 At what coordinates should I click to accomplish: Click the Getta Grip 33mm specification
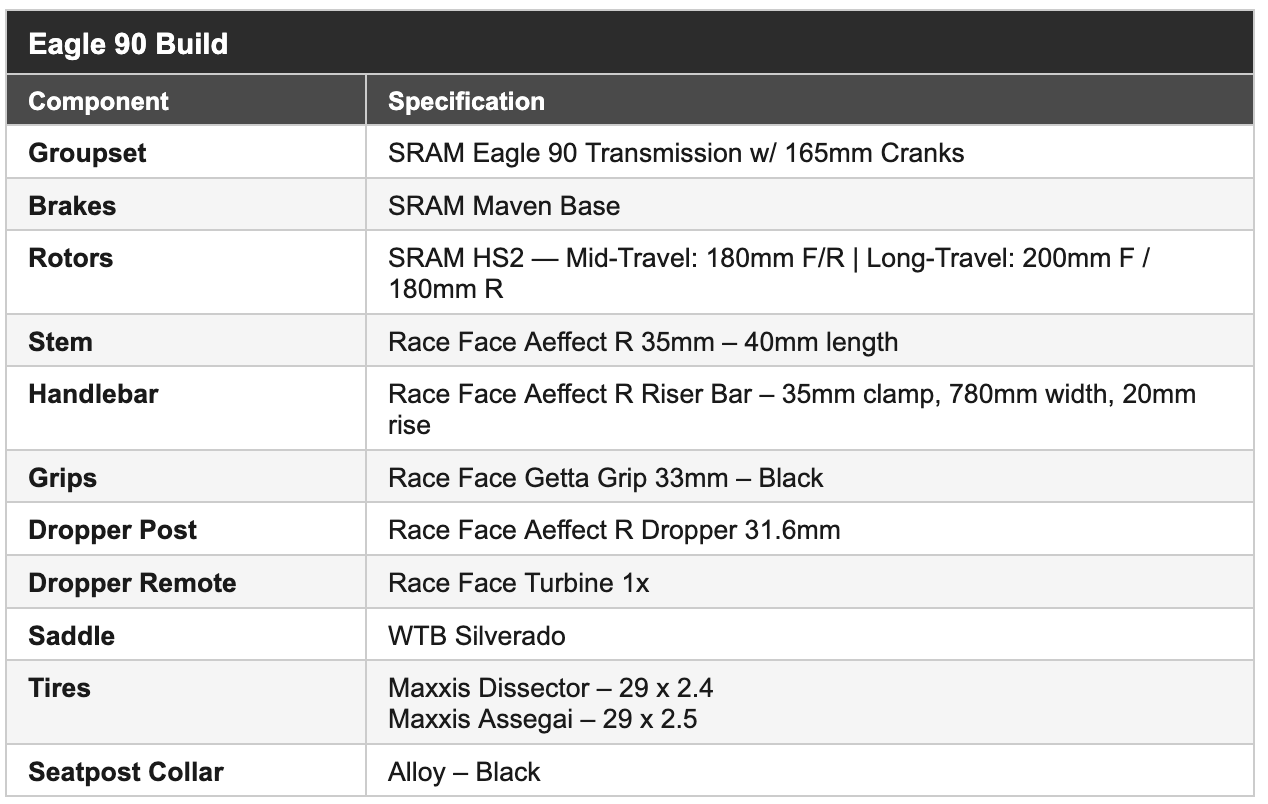[x=605, y=478]
